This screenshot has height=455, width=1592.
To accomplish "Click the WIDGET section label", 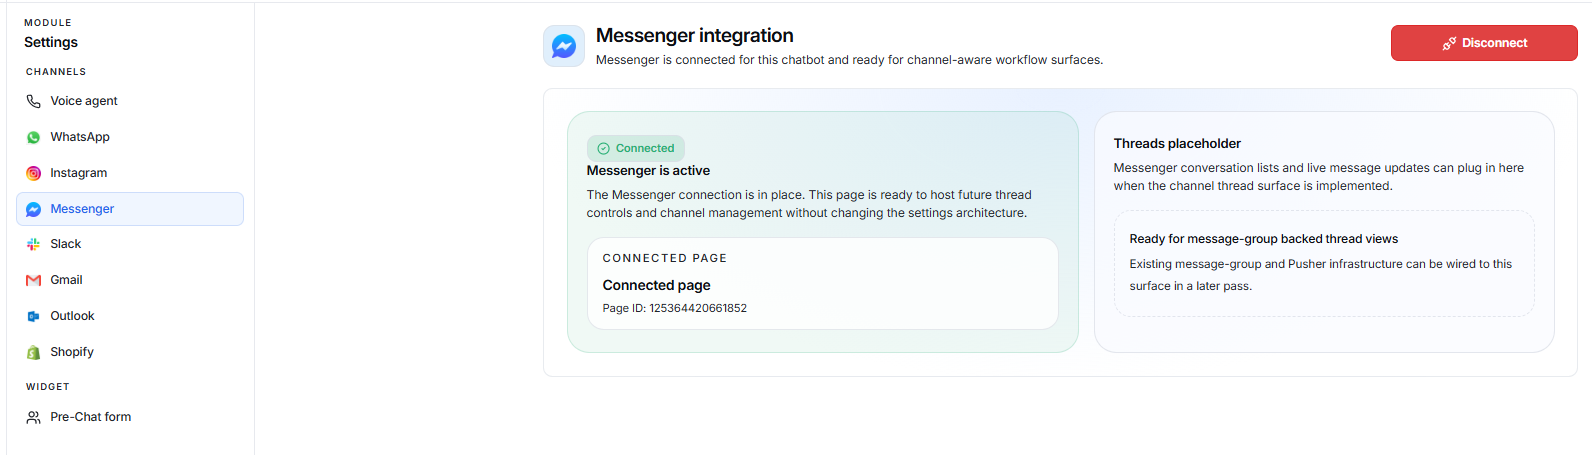I will click(48, 387).
